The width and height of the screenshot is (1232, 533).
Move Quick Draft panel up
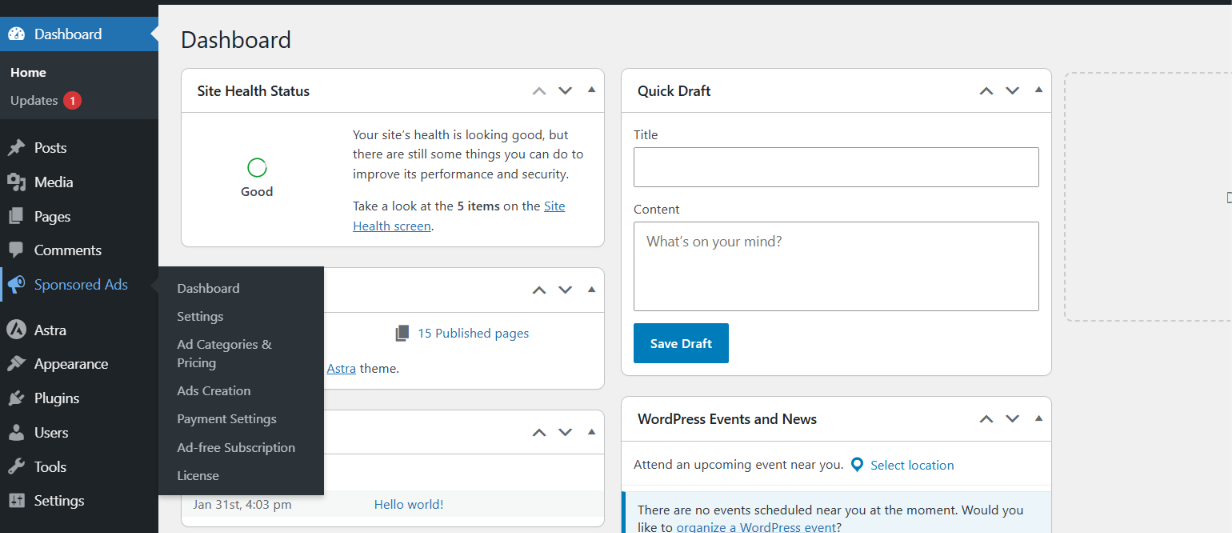point(986,91)
